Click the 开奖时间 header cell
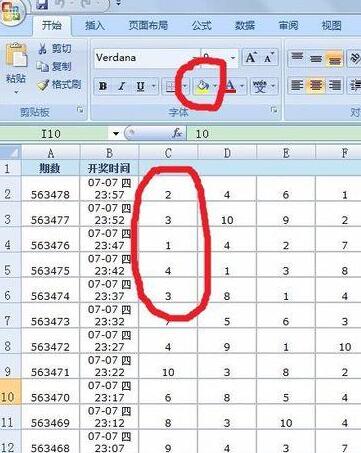 coord(109,168)
